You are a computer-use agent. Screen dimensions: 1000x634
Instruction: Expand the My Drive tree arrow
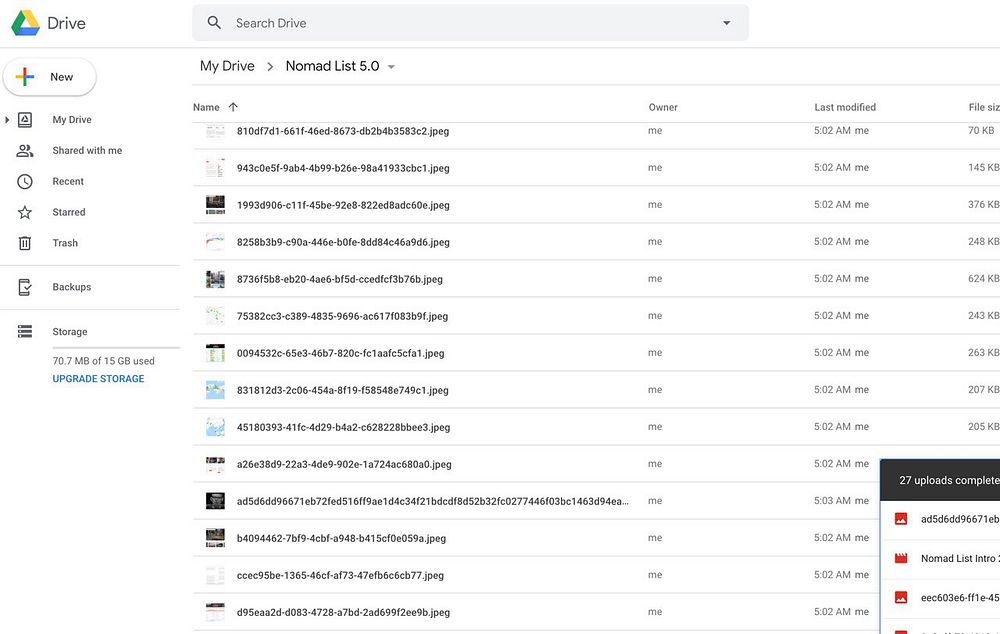tap(8, 120)
